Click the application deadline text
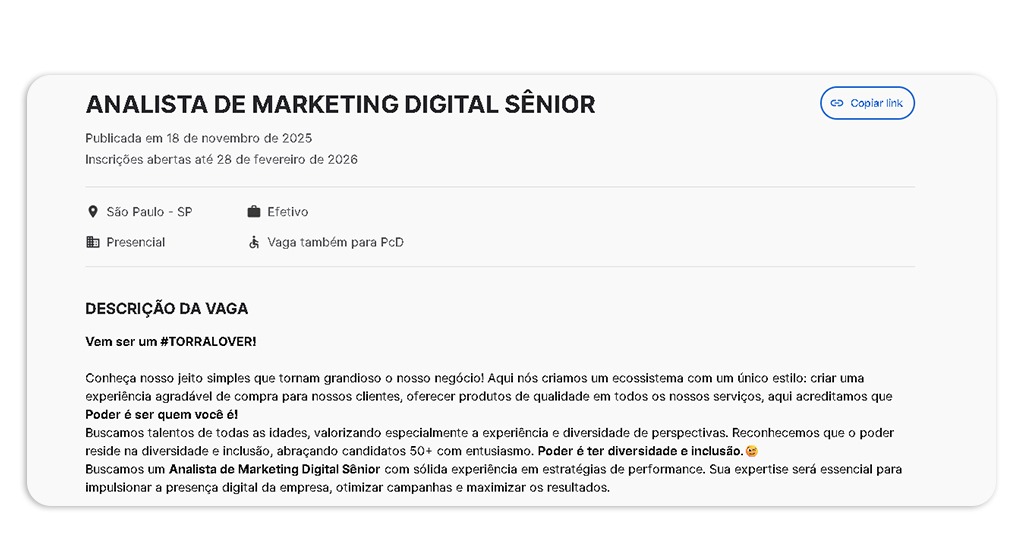 pos(221,159)
